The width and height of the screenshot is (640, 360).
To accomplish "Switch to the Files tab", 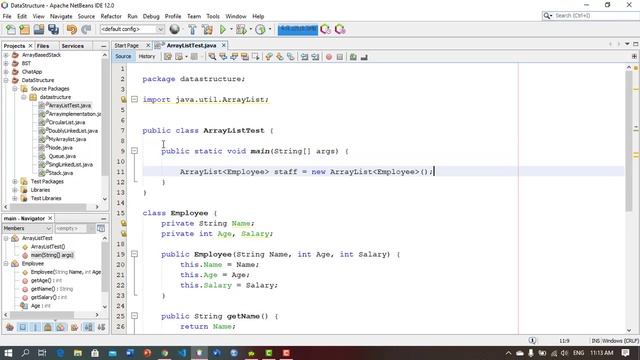I will [43, 46].
